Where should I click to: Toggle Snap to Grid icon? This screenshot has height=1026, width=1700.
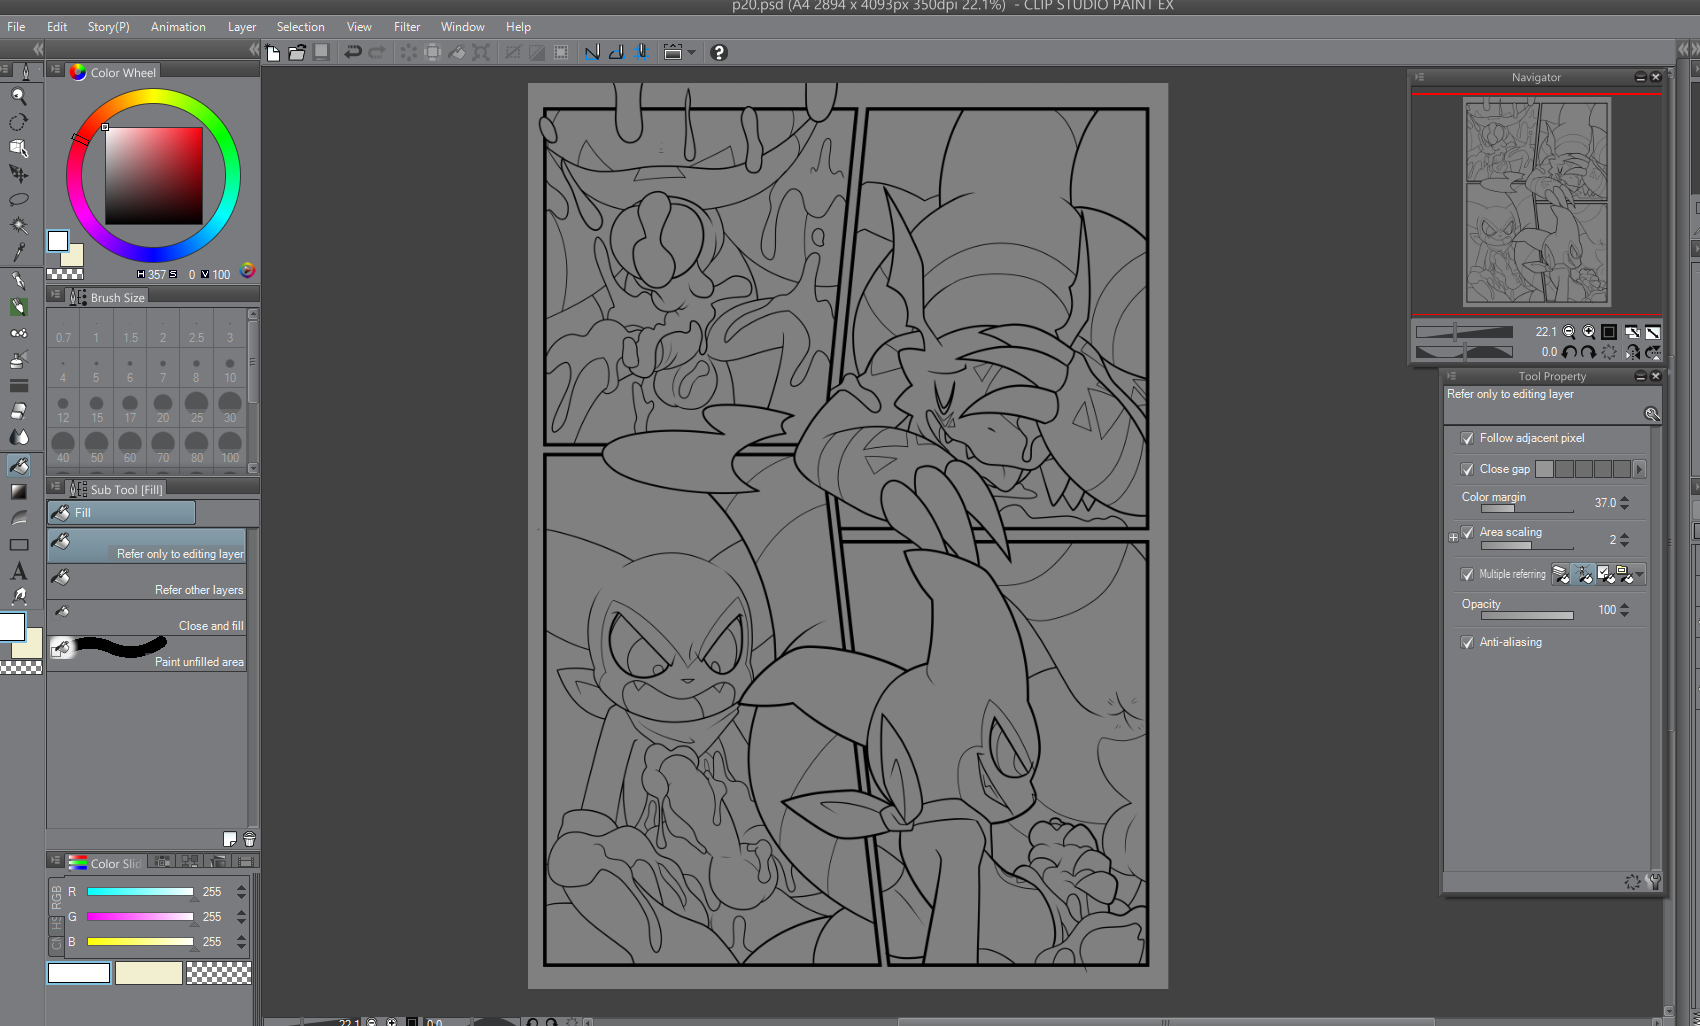point(641,52)
